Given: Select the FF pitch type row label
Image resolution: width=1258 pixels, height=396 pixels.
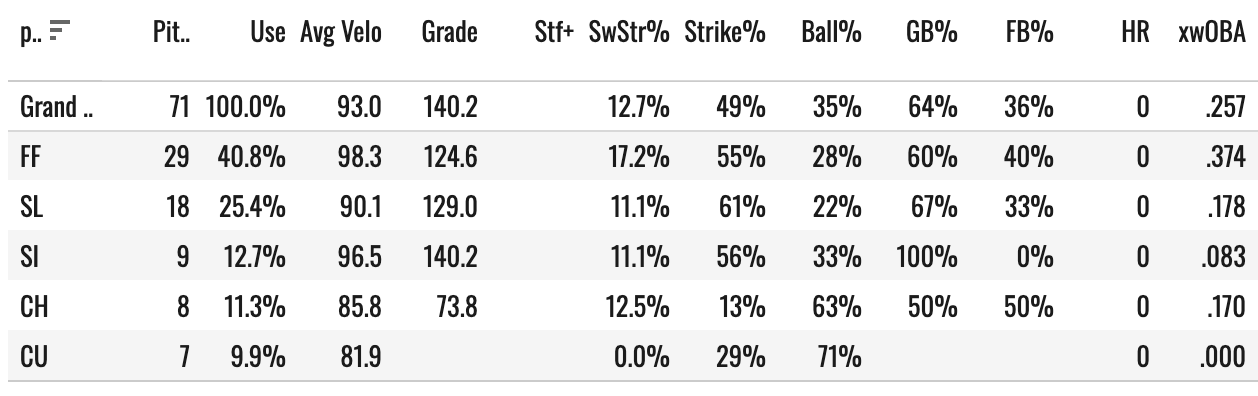Looking at the screenshot, I should coord(29,155).
